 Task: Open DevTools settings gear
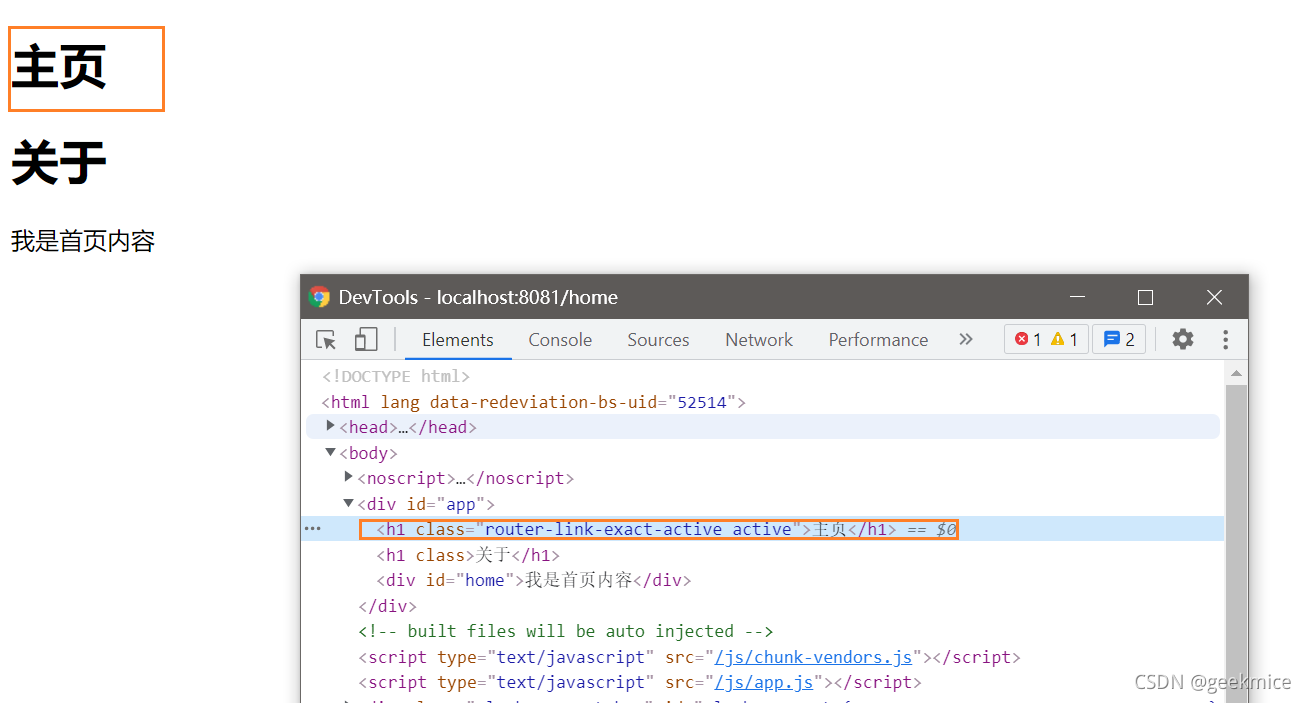click(x=1183, y=339)
